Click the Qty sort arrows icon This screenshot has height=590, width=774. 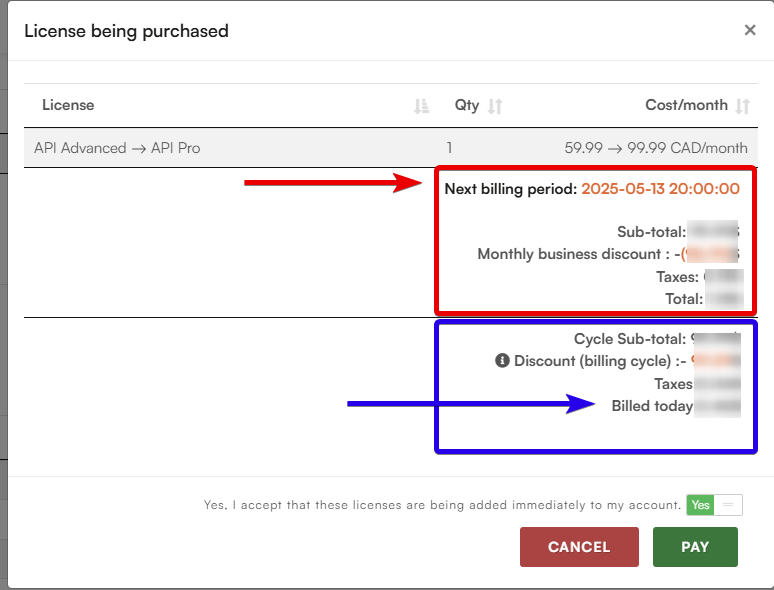click(x=494, y=106)
